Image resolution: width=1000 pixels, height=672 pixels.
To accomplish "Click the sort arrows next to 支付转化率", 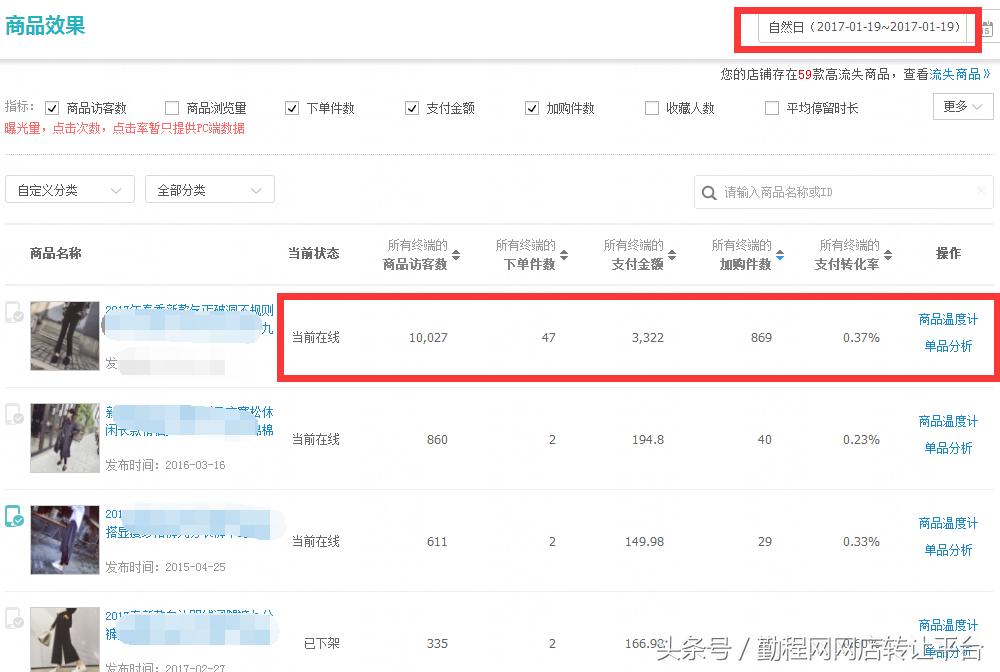I will (x=888, y=255).
